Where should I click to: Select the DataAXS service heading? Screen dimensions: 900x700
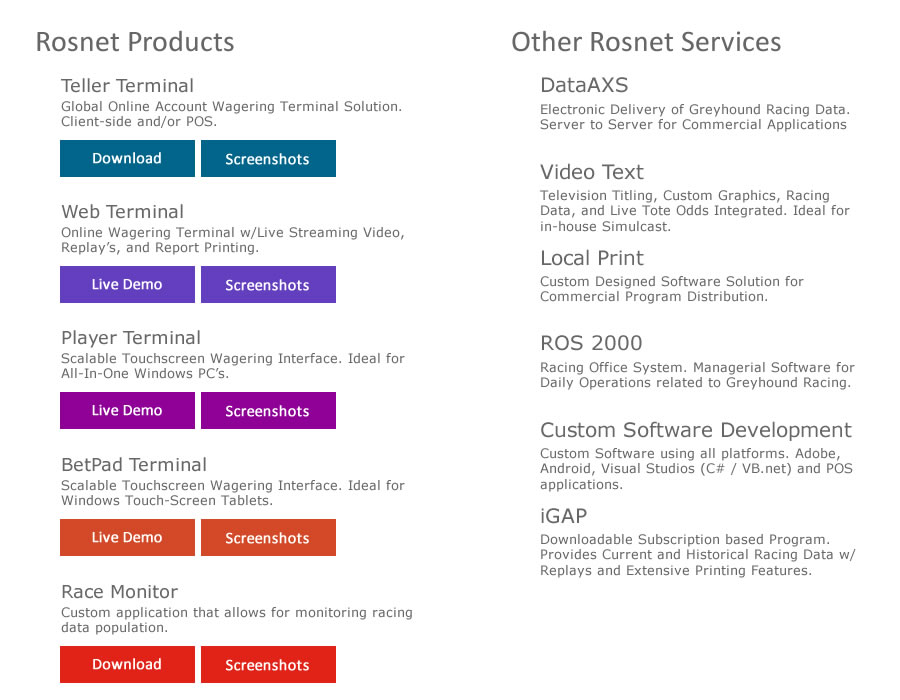coord(584,85)
